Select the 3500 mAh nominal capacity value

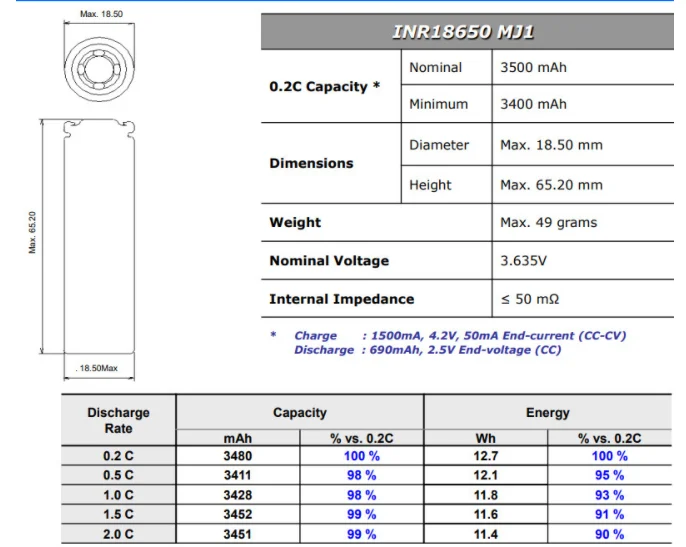(534, 68)
